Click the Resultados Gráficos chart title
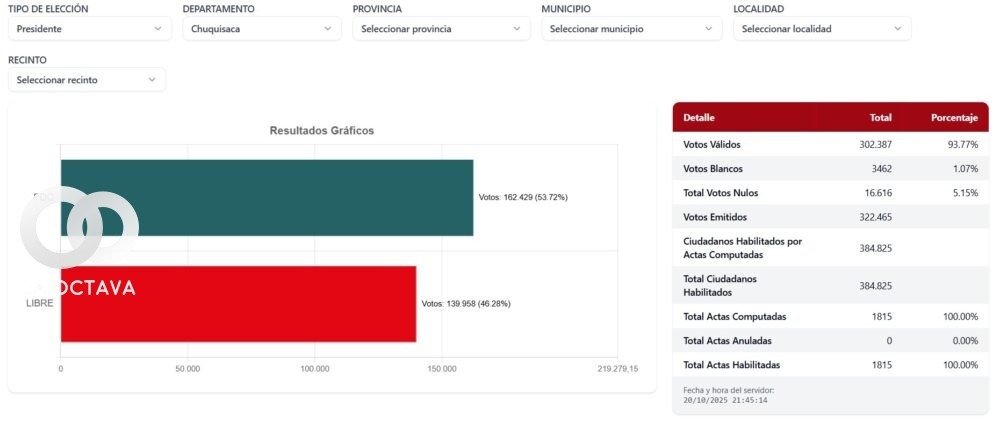The height and width of the screenshot is (421, 1000). (x=322, y=131)
